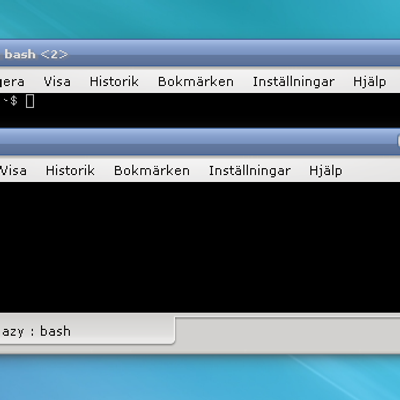Viewport: 400px width, 400px height.
Task: Open Inställningar menu in front terminal window
Action: (250, 171)
